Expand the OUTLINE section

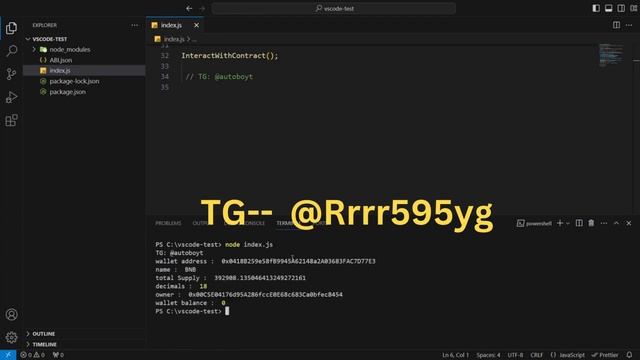(x=43, y=334)
